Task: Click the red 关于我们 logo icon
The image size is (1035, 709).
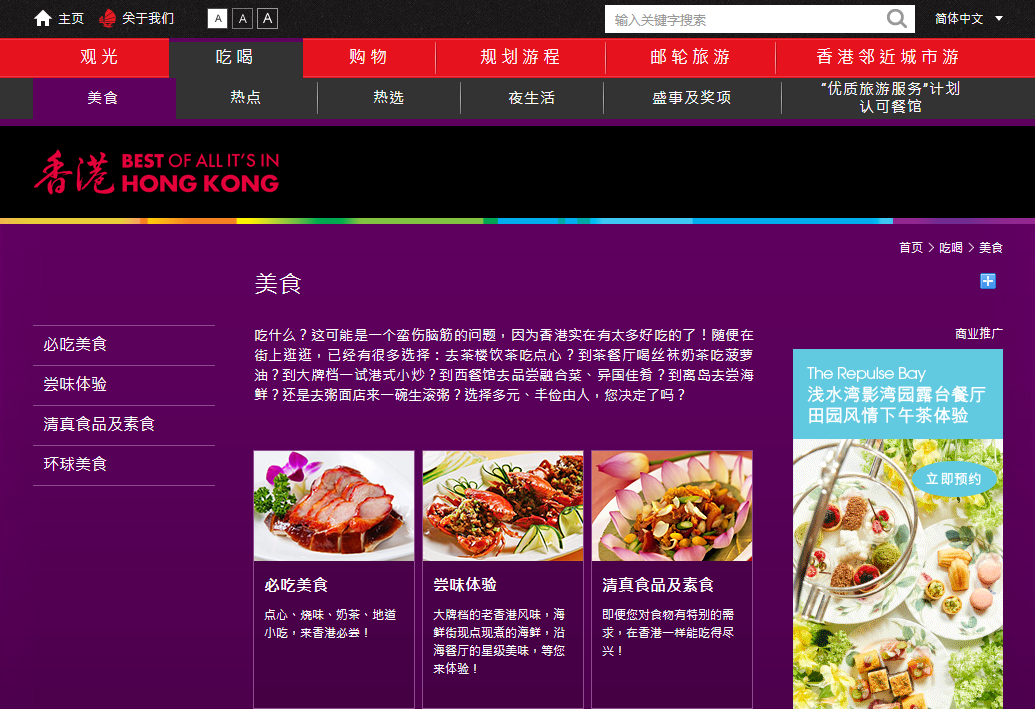Action: pos(108,19)
